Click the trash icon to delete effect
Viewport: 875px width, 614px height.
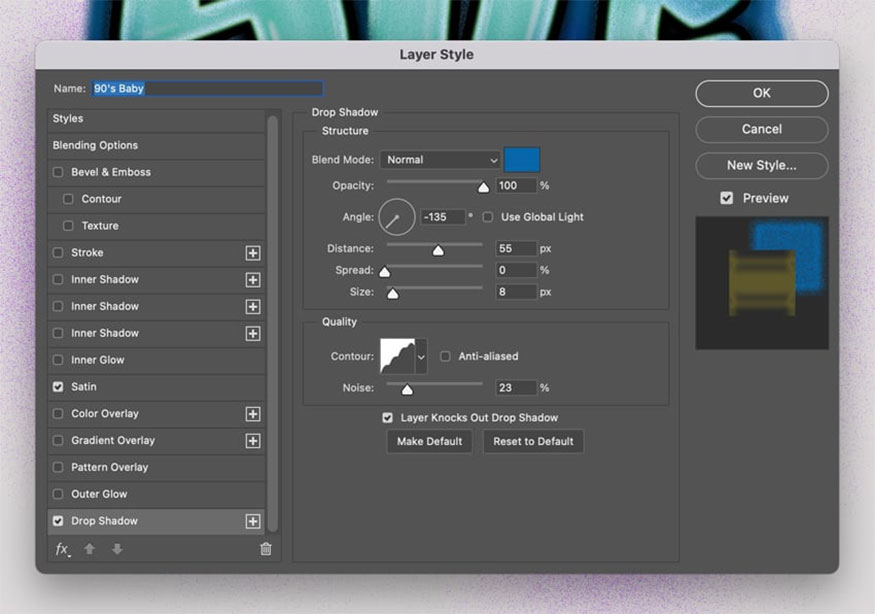(x=265, y=549)
